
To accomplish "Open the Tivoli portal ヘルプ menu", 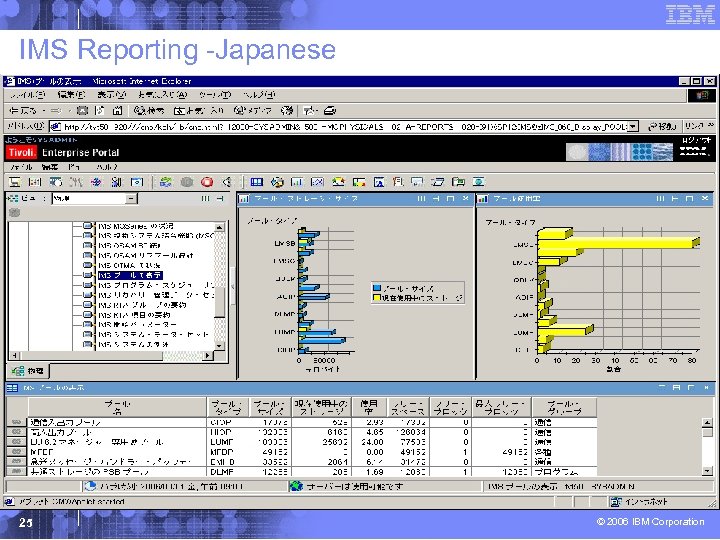I will pyautogui.click(x=107, y=167).
